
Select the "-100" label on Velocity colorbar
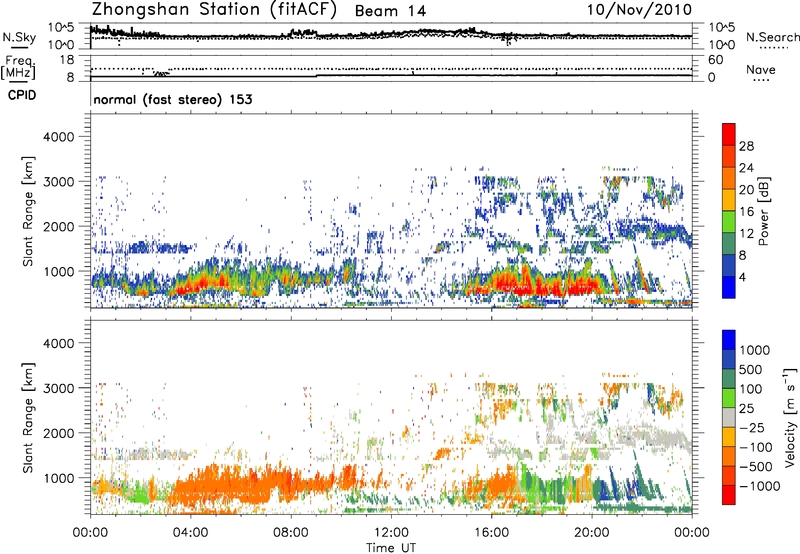click(x=755, y=447)
